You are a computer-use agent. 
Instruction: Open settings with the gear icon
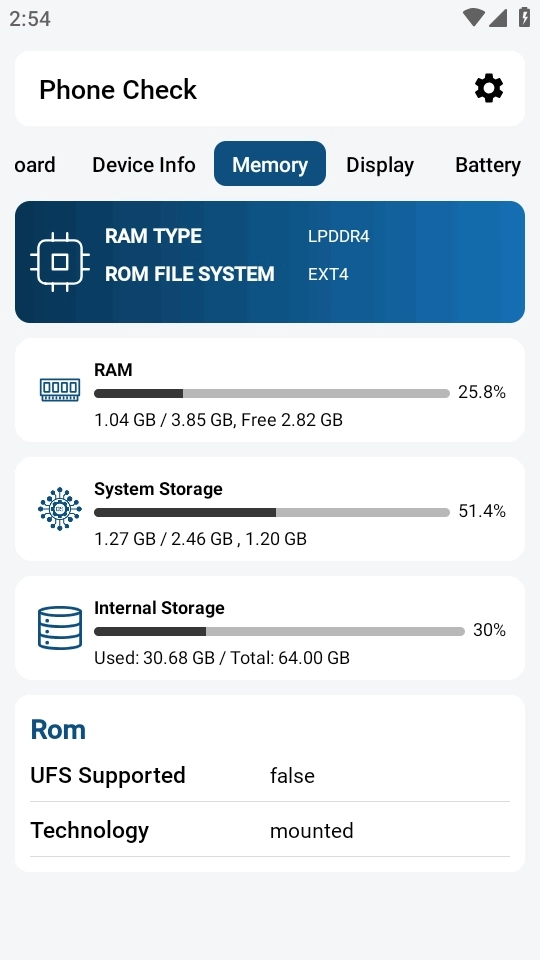489,89
